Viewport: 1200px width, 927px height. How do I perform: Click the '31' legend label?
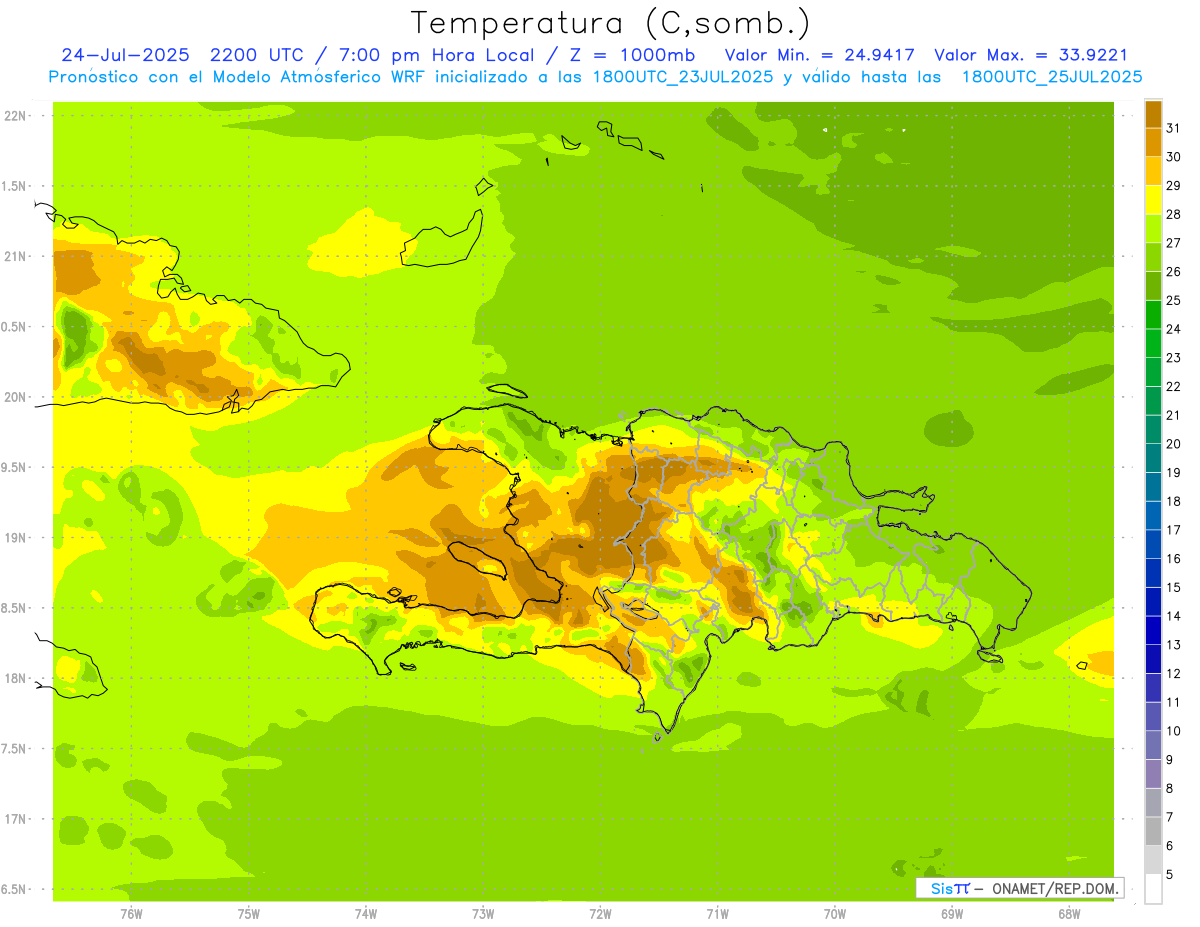tap(1174, 128)
